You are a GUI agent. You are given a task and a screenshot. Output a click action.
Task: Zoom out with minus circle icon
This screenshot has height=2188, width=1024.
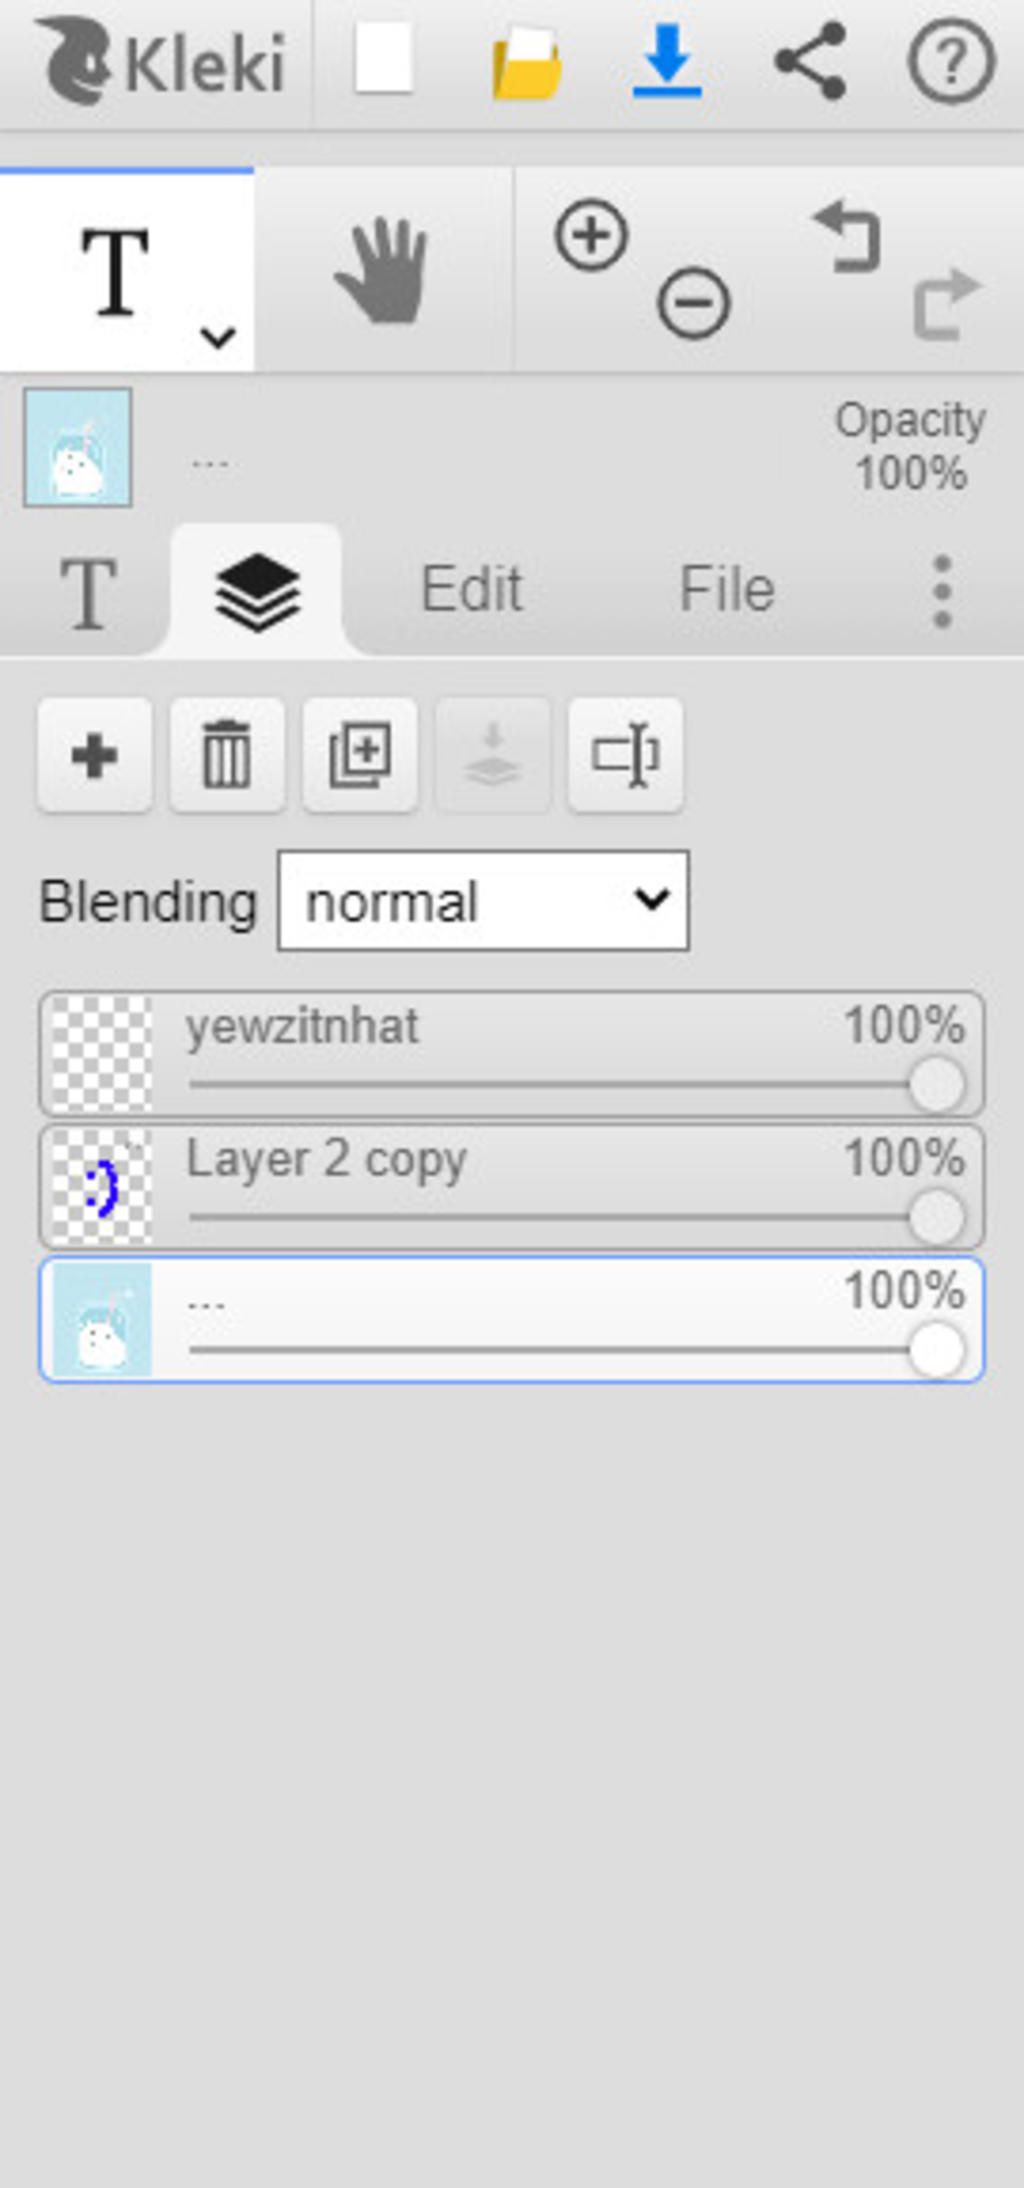693,302
